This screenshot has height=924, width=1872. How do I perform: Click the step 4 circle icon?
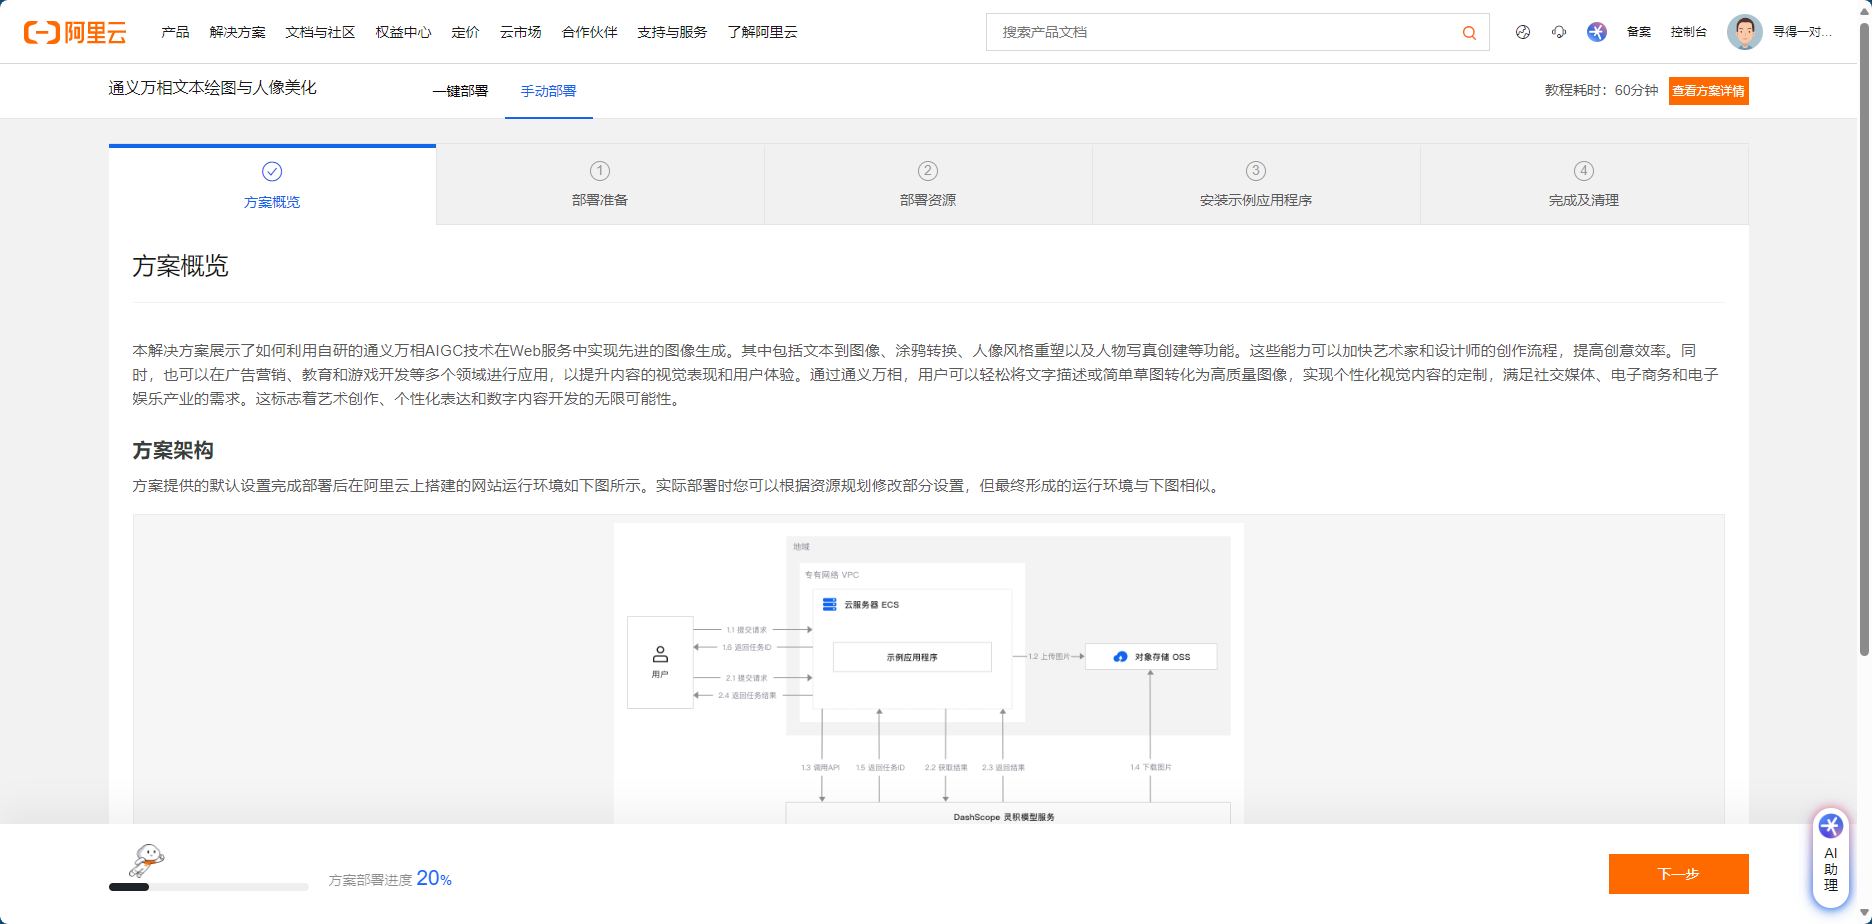(1584, 170)
